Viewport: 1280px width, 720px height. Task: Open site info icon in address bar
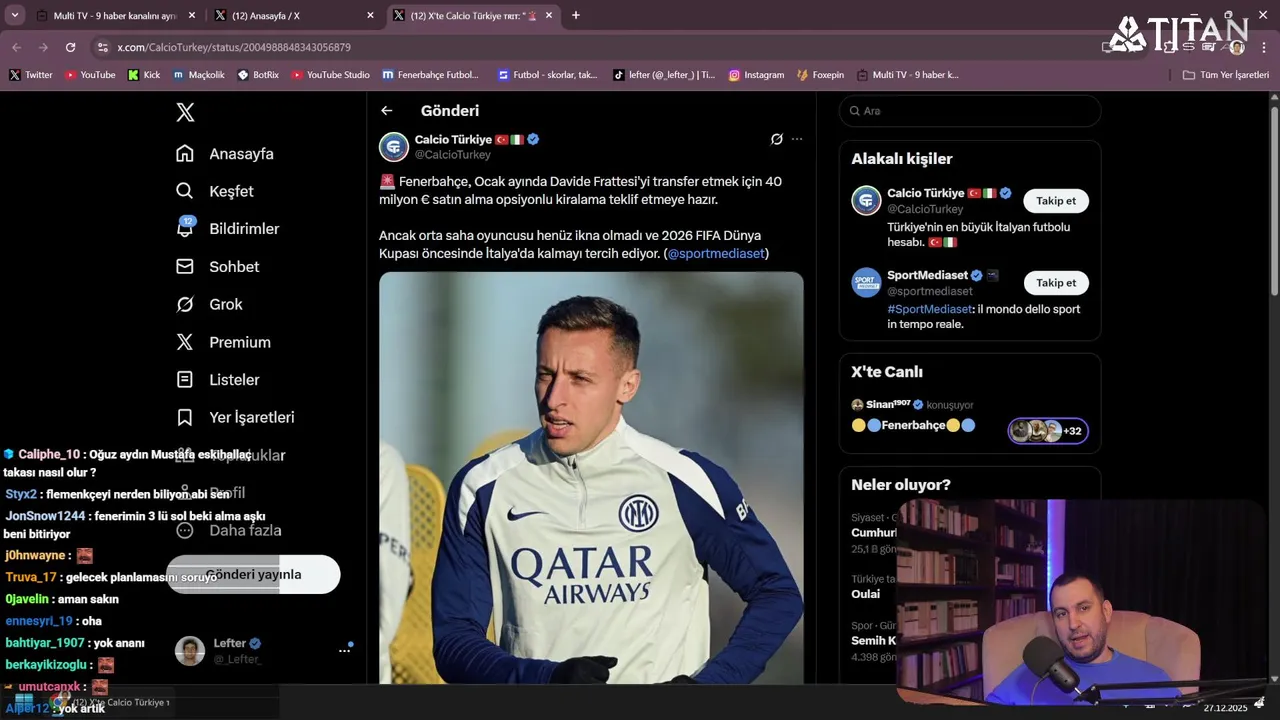(102, 47)
